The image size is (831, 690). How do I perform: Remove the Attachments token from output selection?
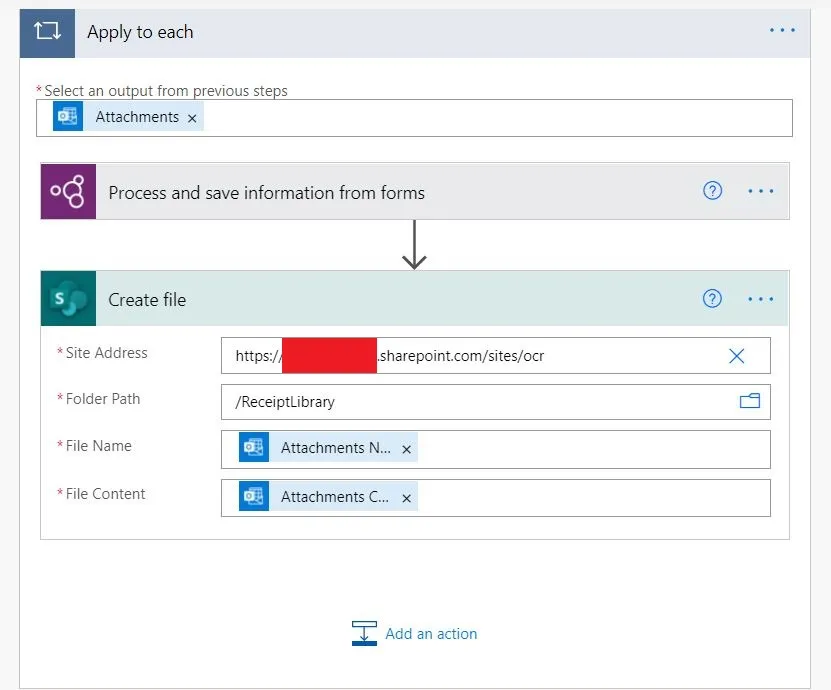190,116
